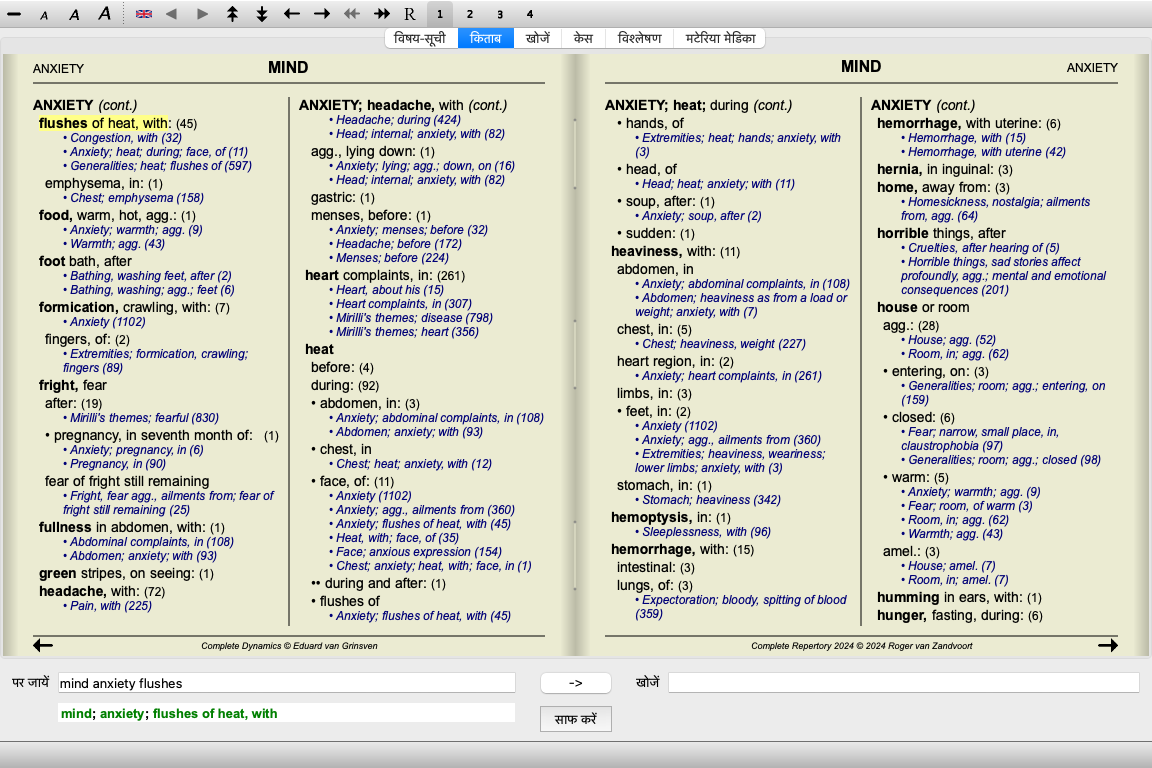
Task: Toggle view number 4 in toolbar
Action: (529, 14)
